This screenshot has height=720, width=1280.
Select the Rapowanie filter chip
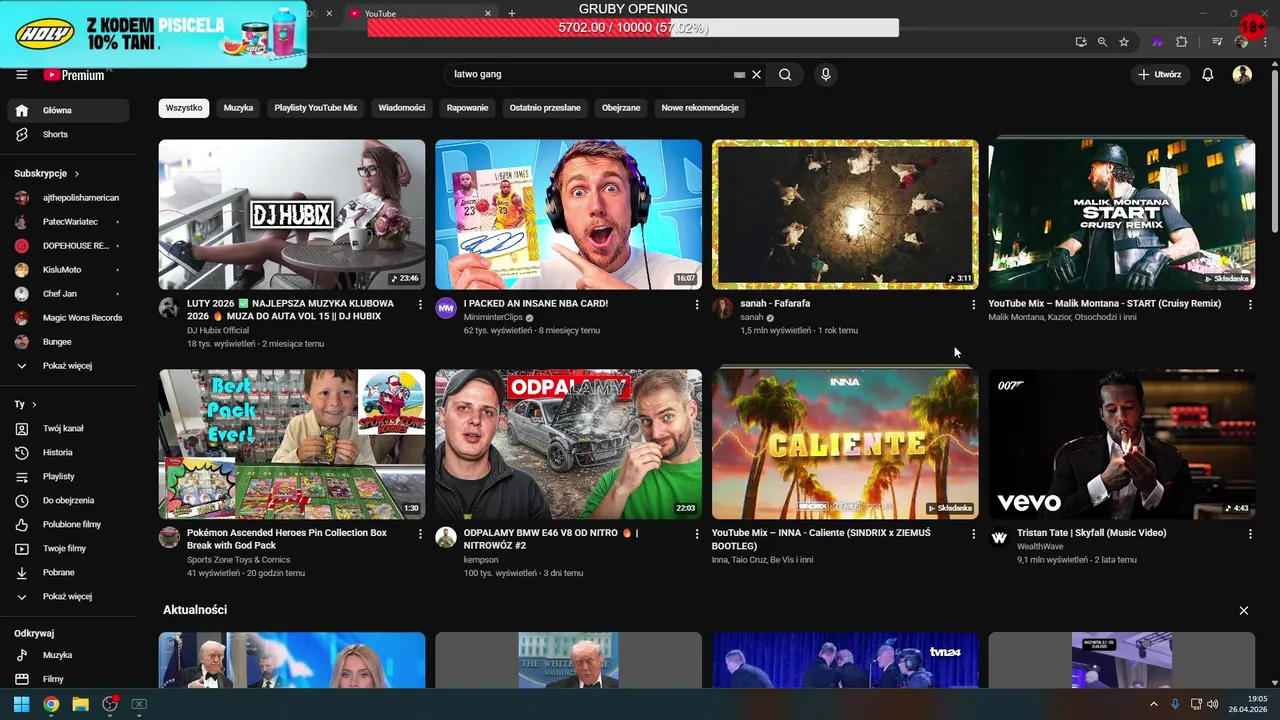(467, 108)
